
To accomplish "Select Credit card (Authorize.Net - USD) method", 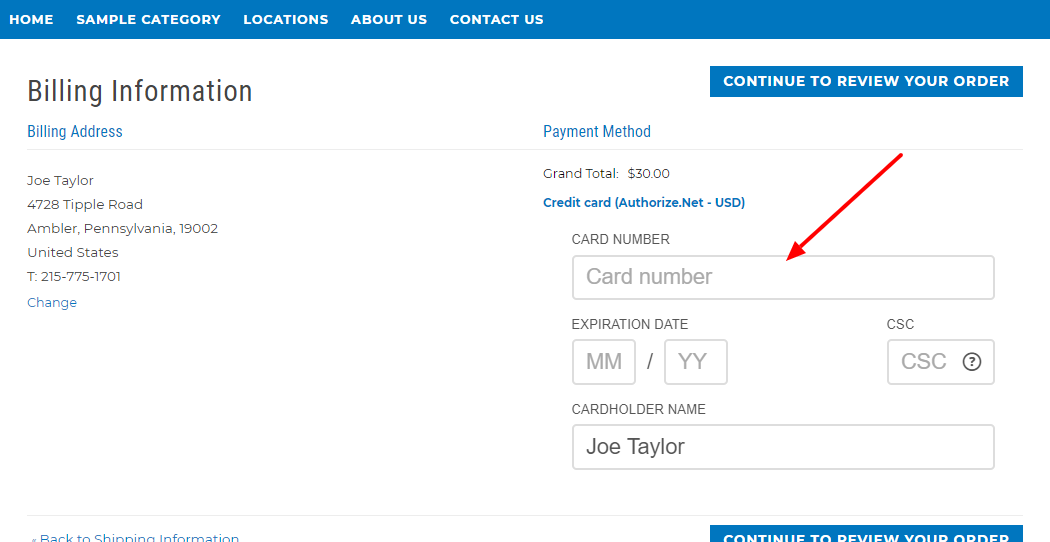I will click(644, 202).
